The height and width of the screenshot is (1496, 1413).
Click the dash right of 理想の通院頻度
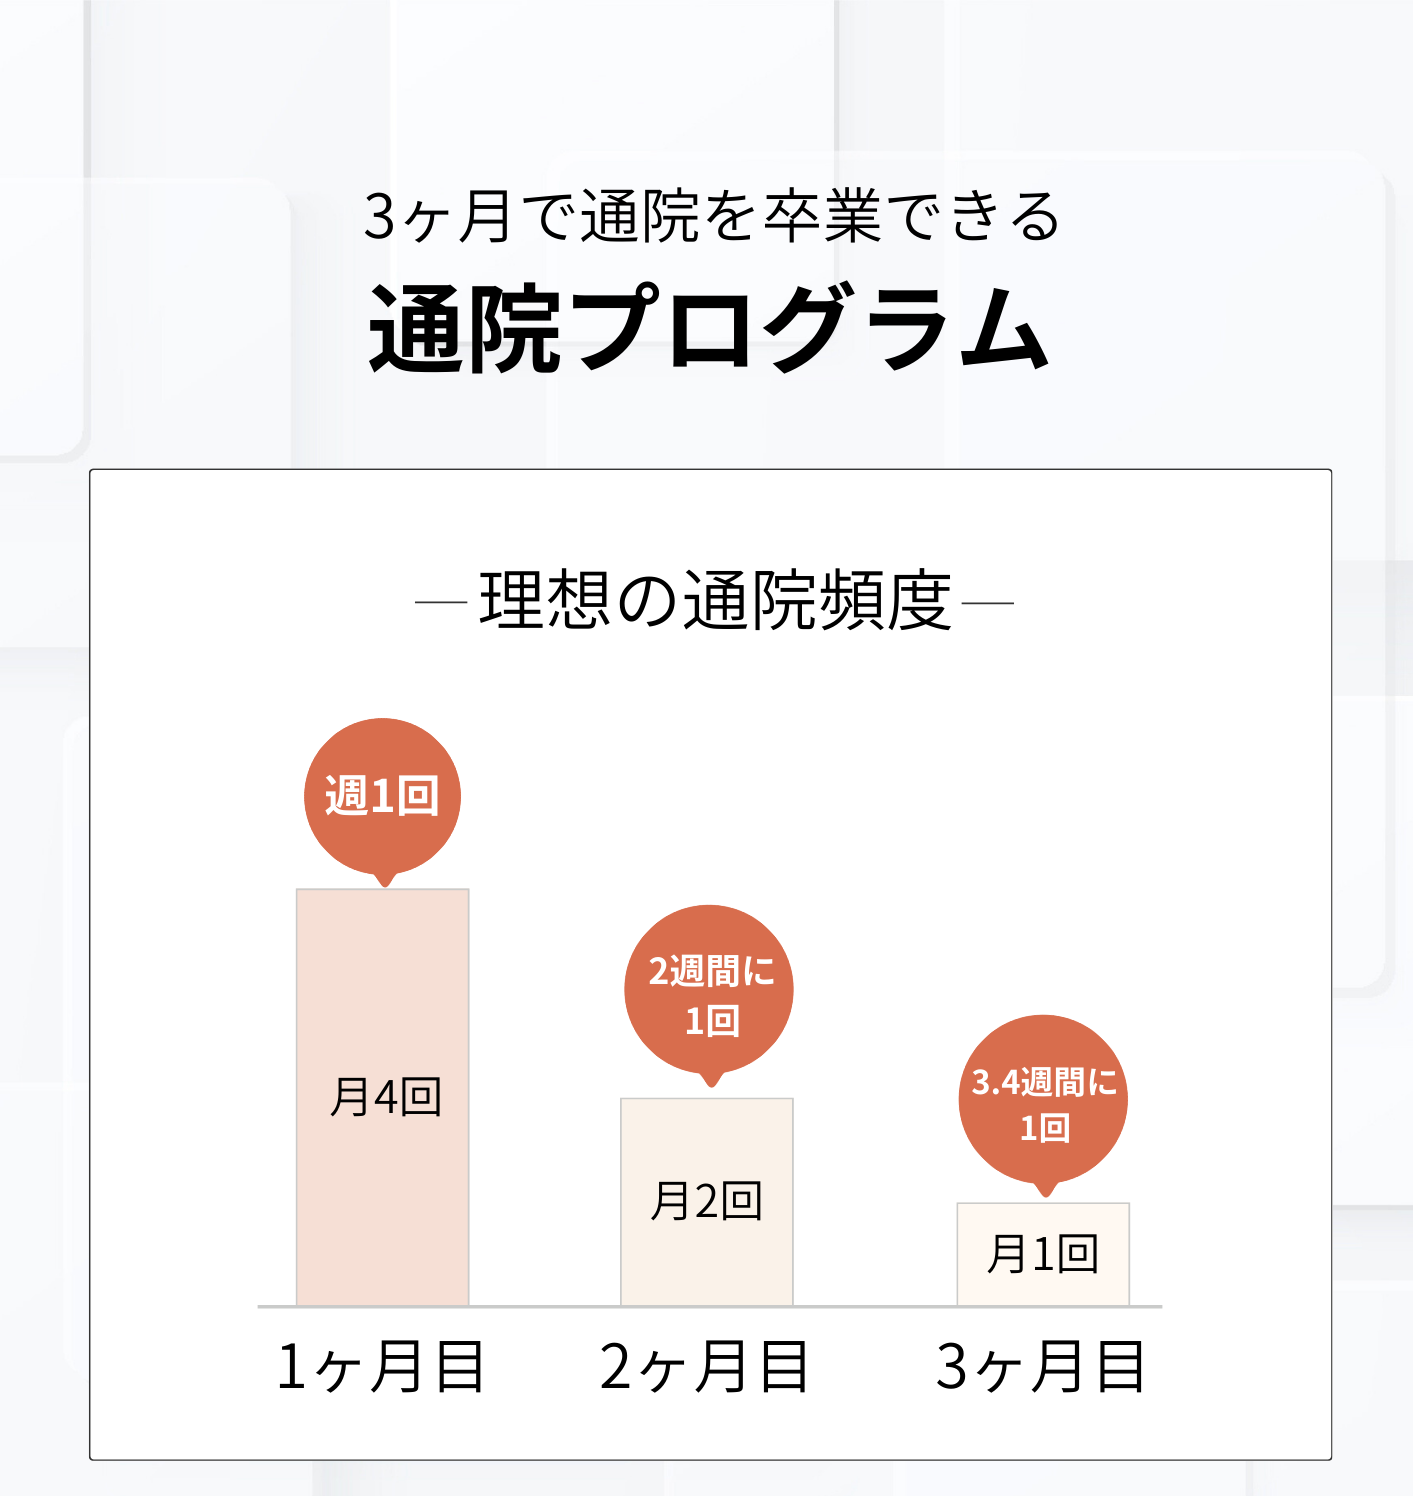988,603
